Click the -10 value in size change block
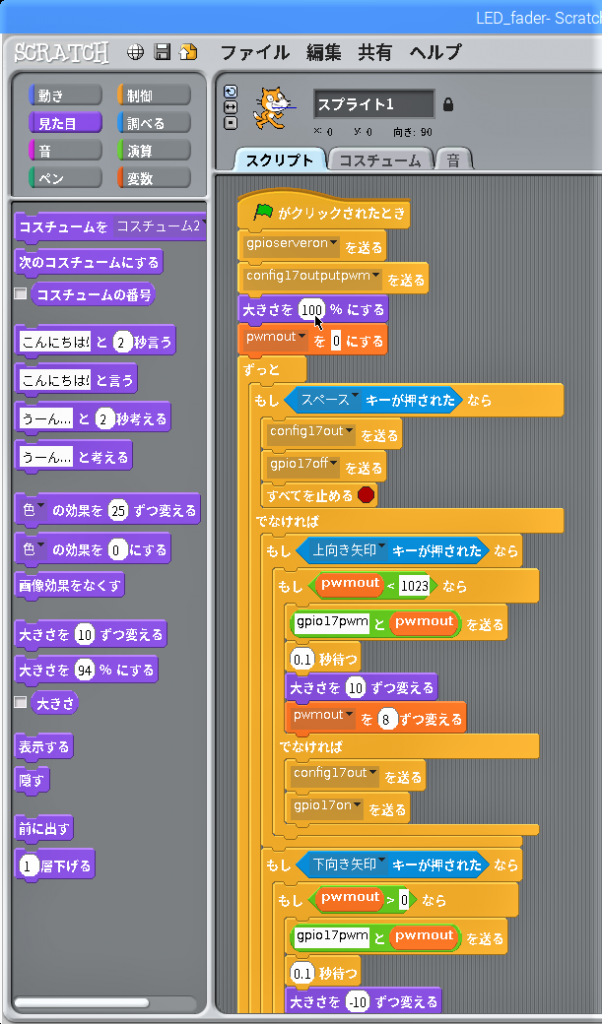The width and height of the screenshot is (602, 1024). coord(356,1000)
